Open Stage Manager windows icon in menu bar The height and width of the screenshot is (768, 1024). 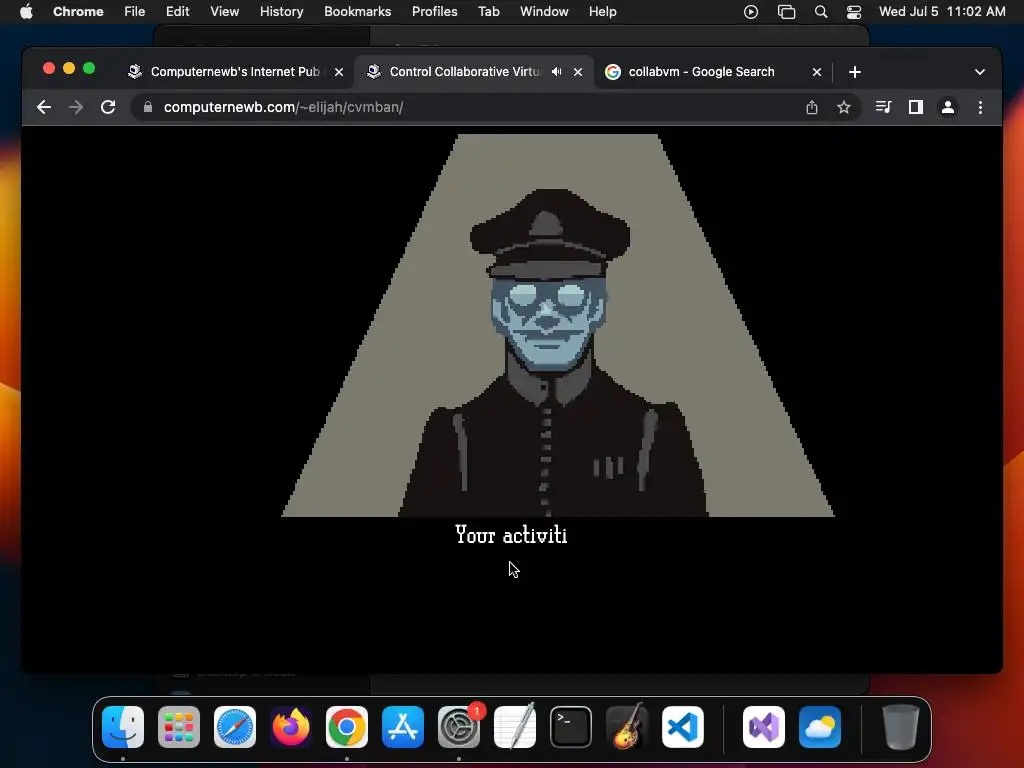coord(786,12)
